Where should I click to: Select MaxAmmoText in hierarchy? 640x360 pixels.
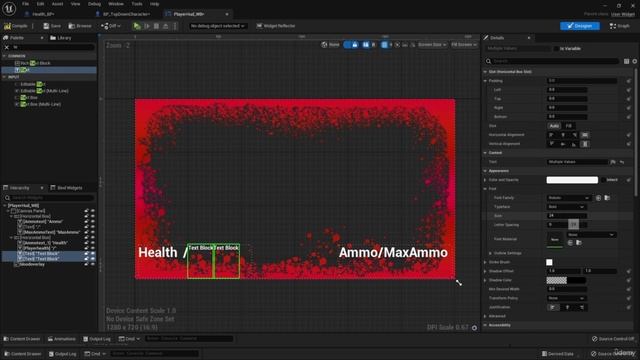(x=51, y=232)
